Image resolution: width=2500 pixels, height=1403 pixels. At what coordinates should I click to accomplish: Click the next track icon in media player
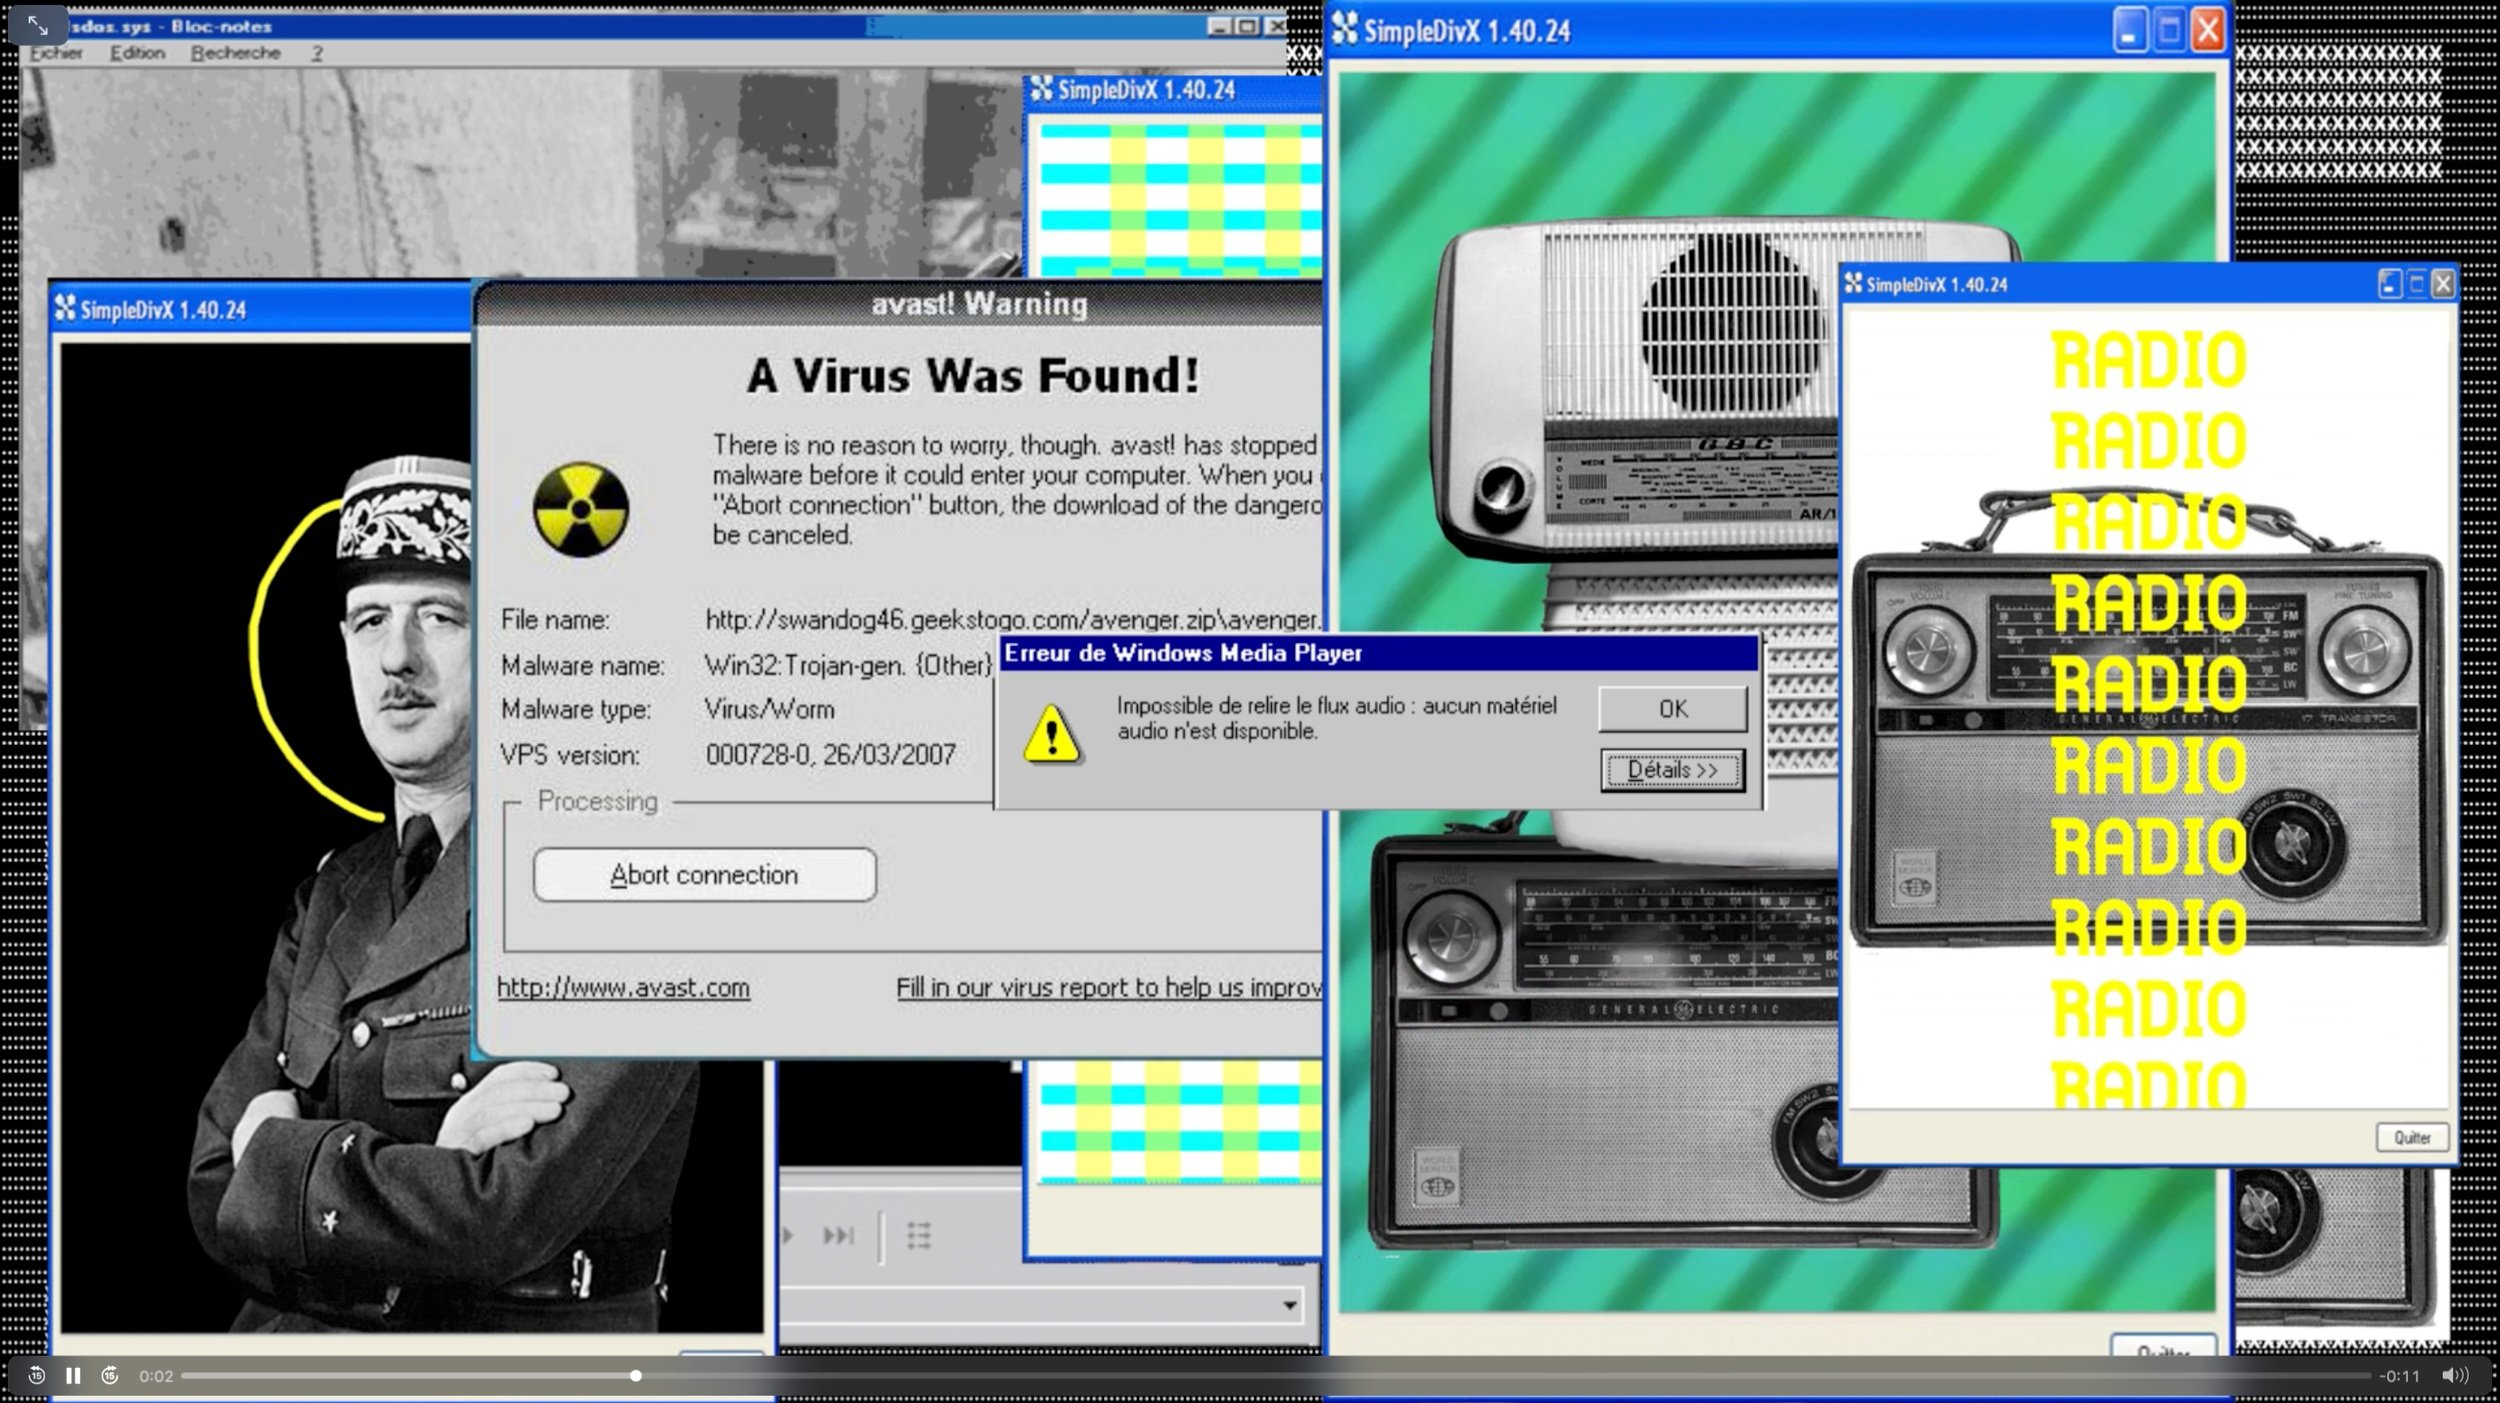tap(838, 1236)
